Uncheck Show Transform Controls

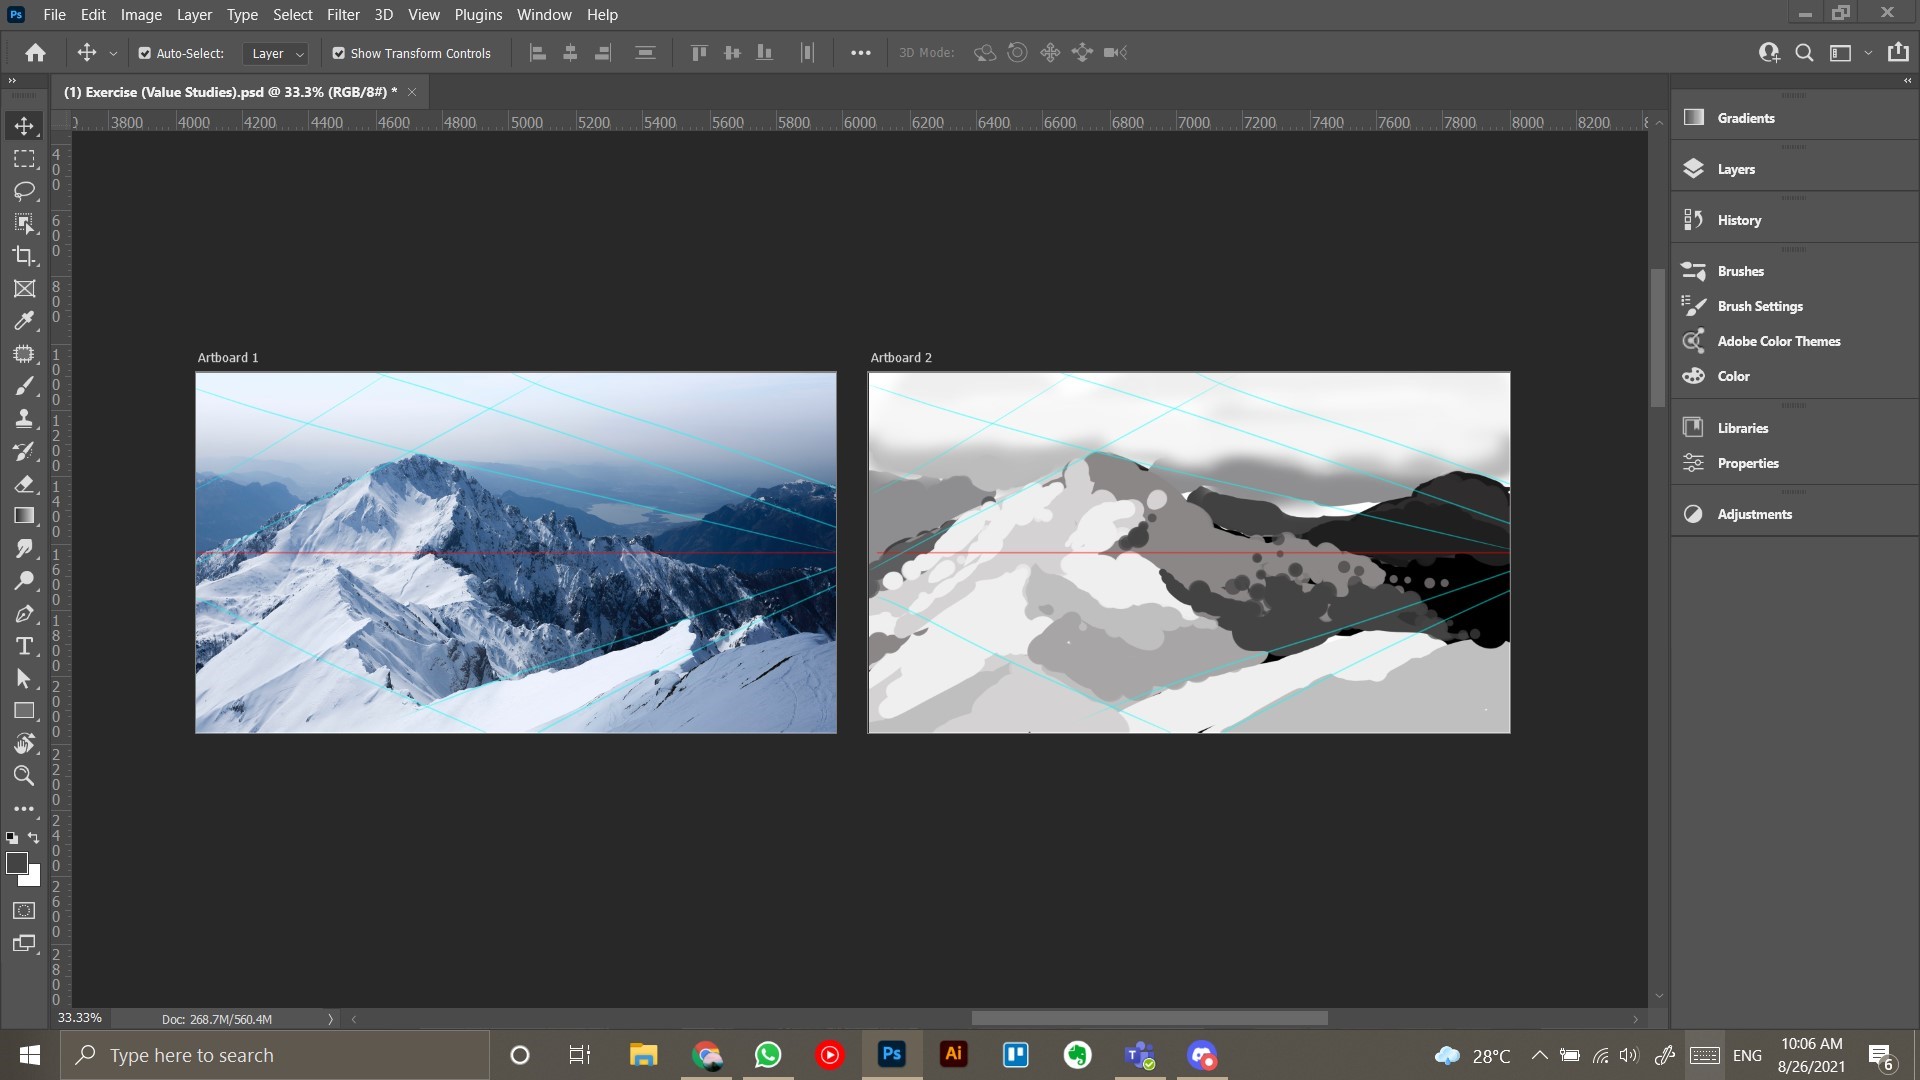click(339, 53)
